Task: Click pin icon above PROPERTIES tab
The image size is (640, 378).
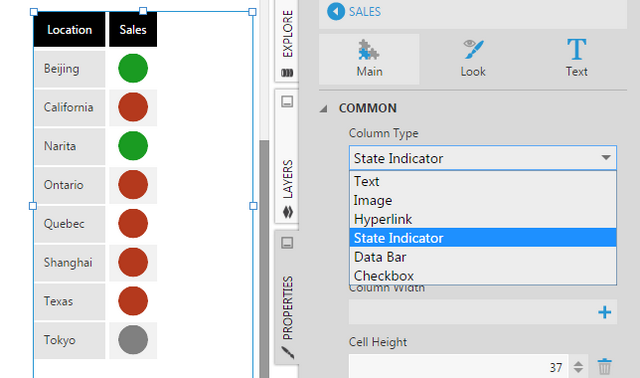Action: coord(287,243)
